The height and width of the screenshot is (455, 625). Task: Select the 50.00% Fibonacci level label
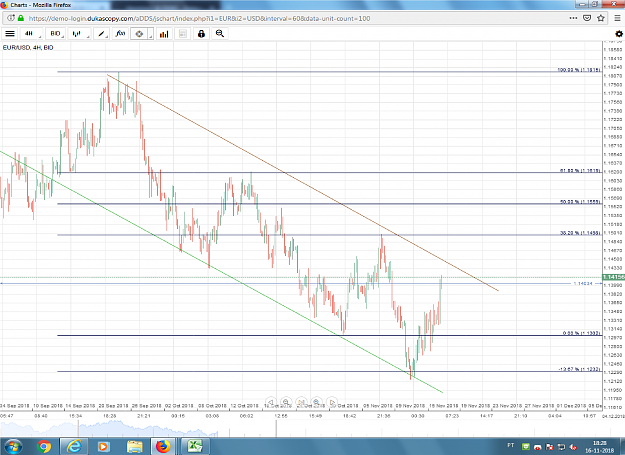pyautogui.click(x=580, y=202)
